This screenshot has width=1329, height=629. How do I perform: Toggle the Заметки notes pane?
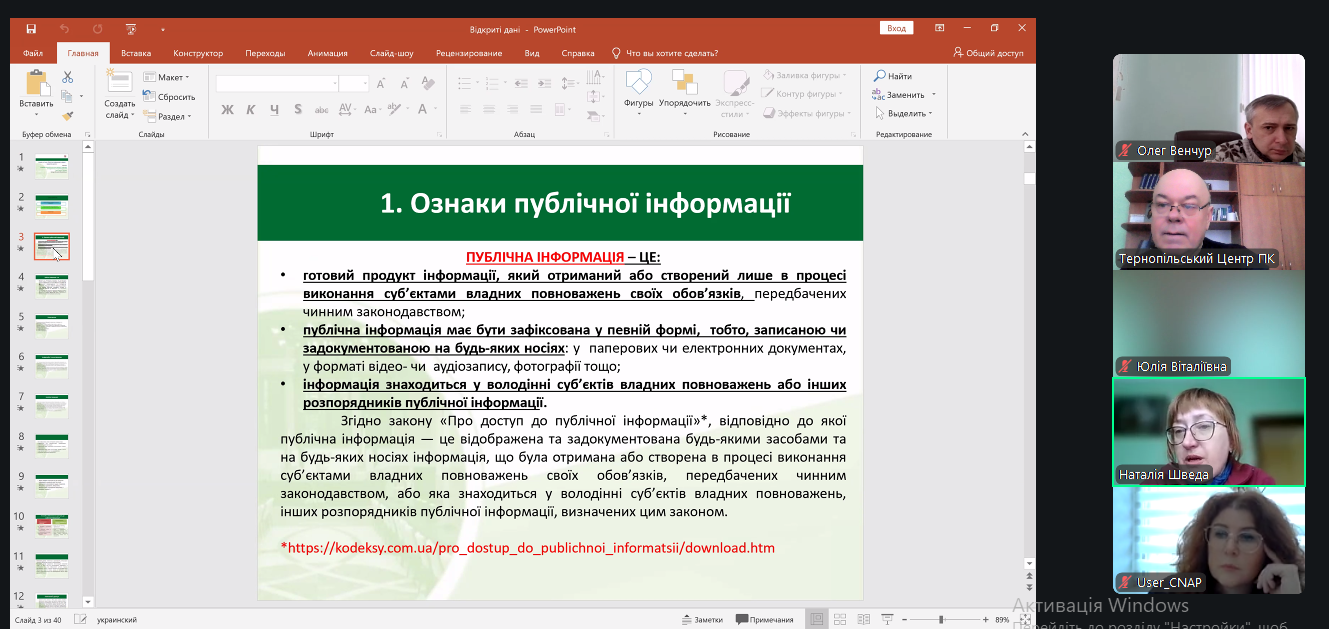701,619
